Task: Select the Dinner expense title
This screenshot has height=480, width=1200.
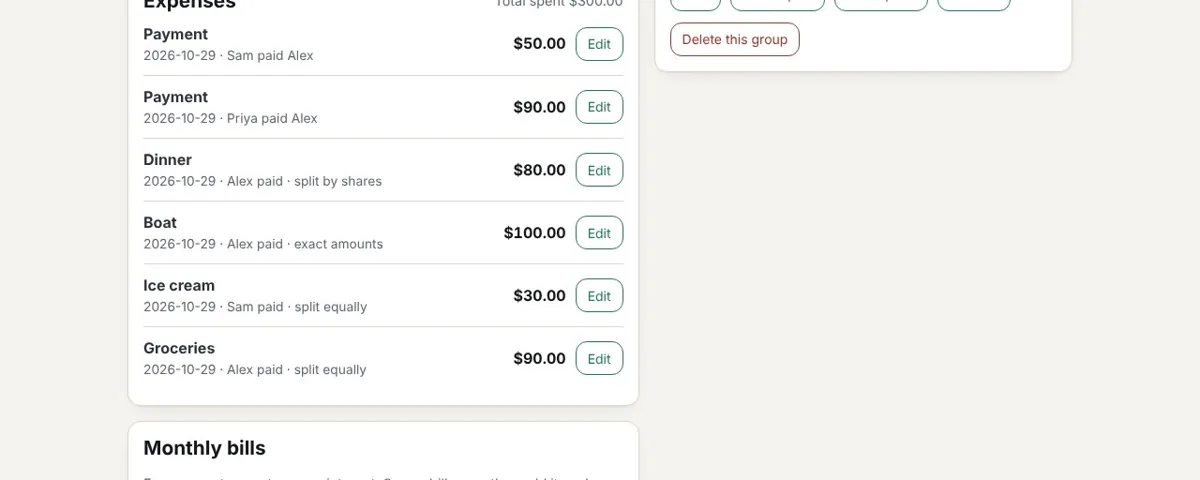Action: [x=167, y=160]
